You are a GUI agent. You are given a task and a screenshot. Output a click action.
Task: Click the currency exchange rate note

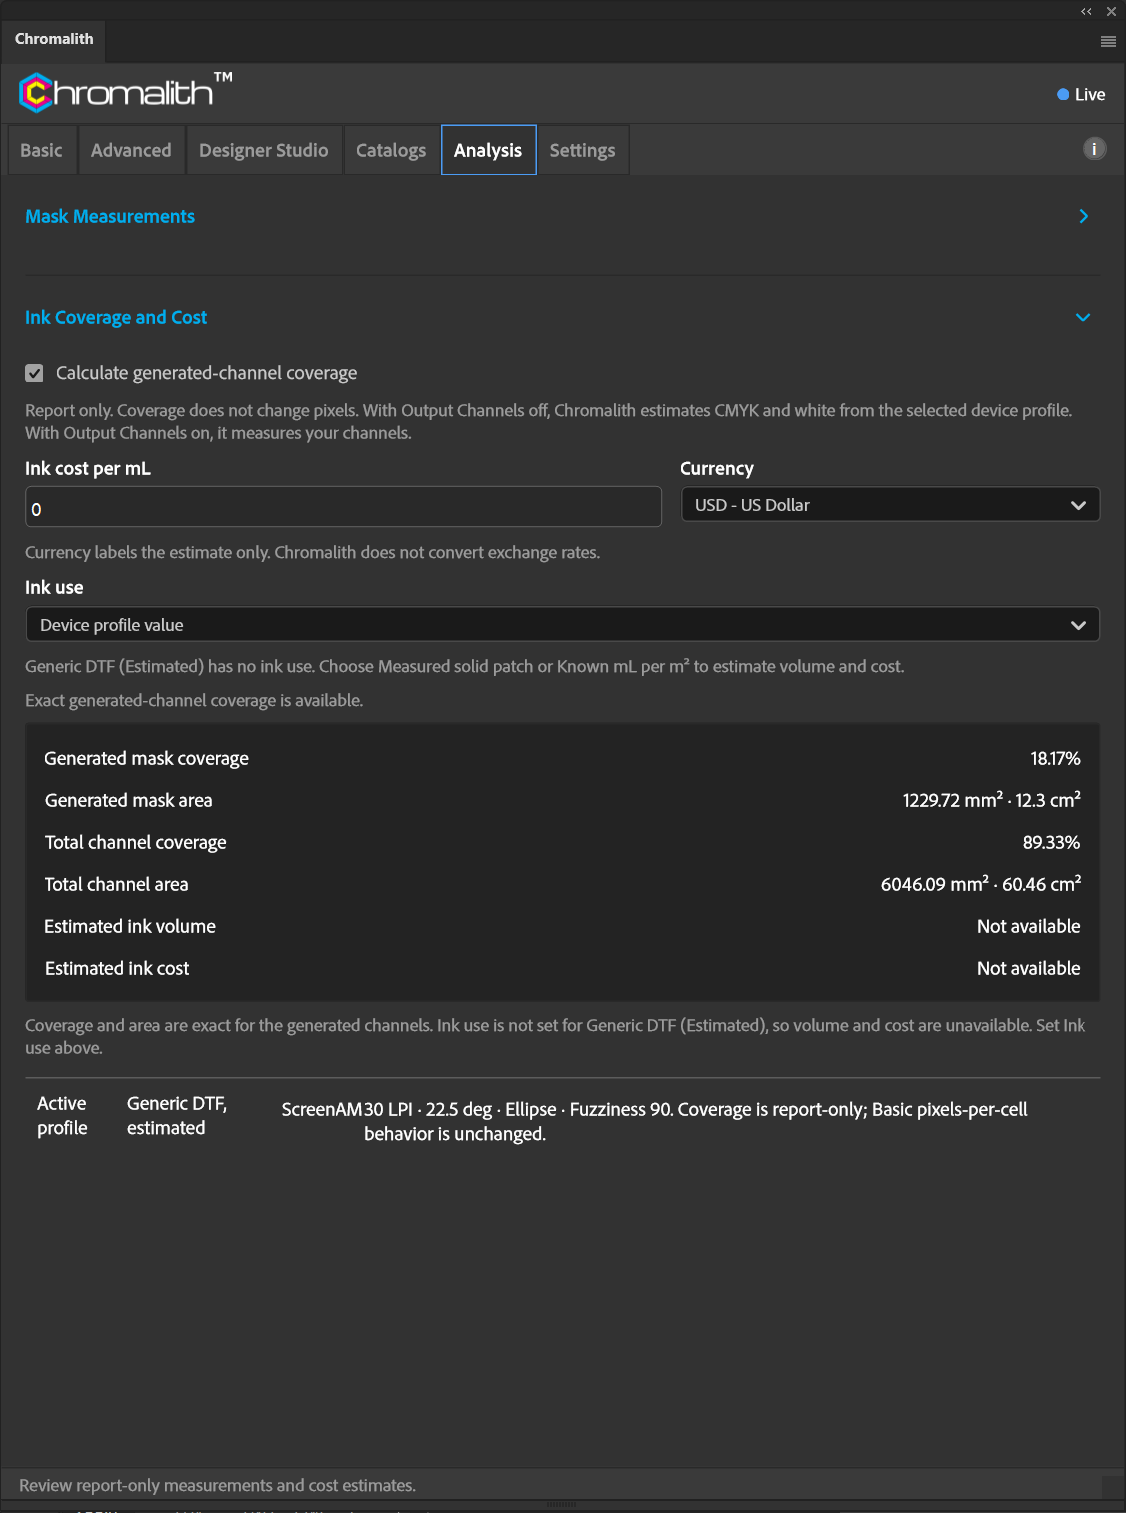coord(312,553)
